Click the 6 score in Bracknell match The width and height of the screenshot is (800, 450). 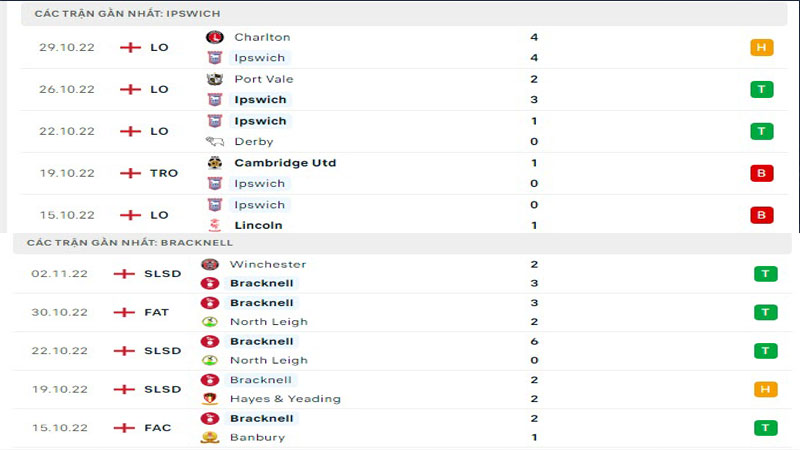click(x=535, y=341)
